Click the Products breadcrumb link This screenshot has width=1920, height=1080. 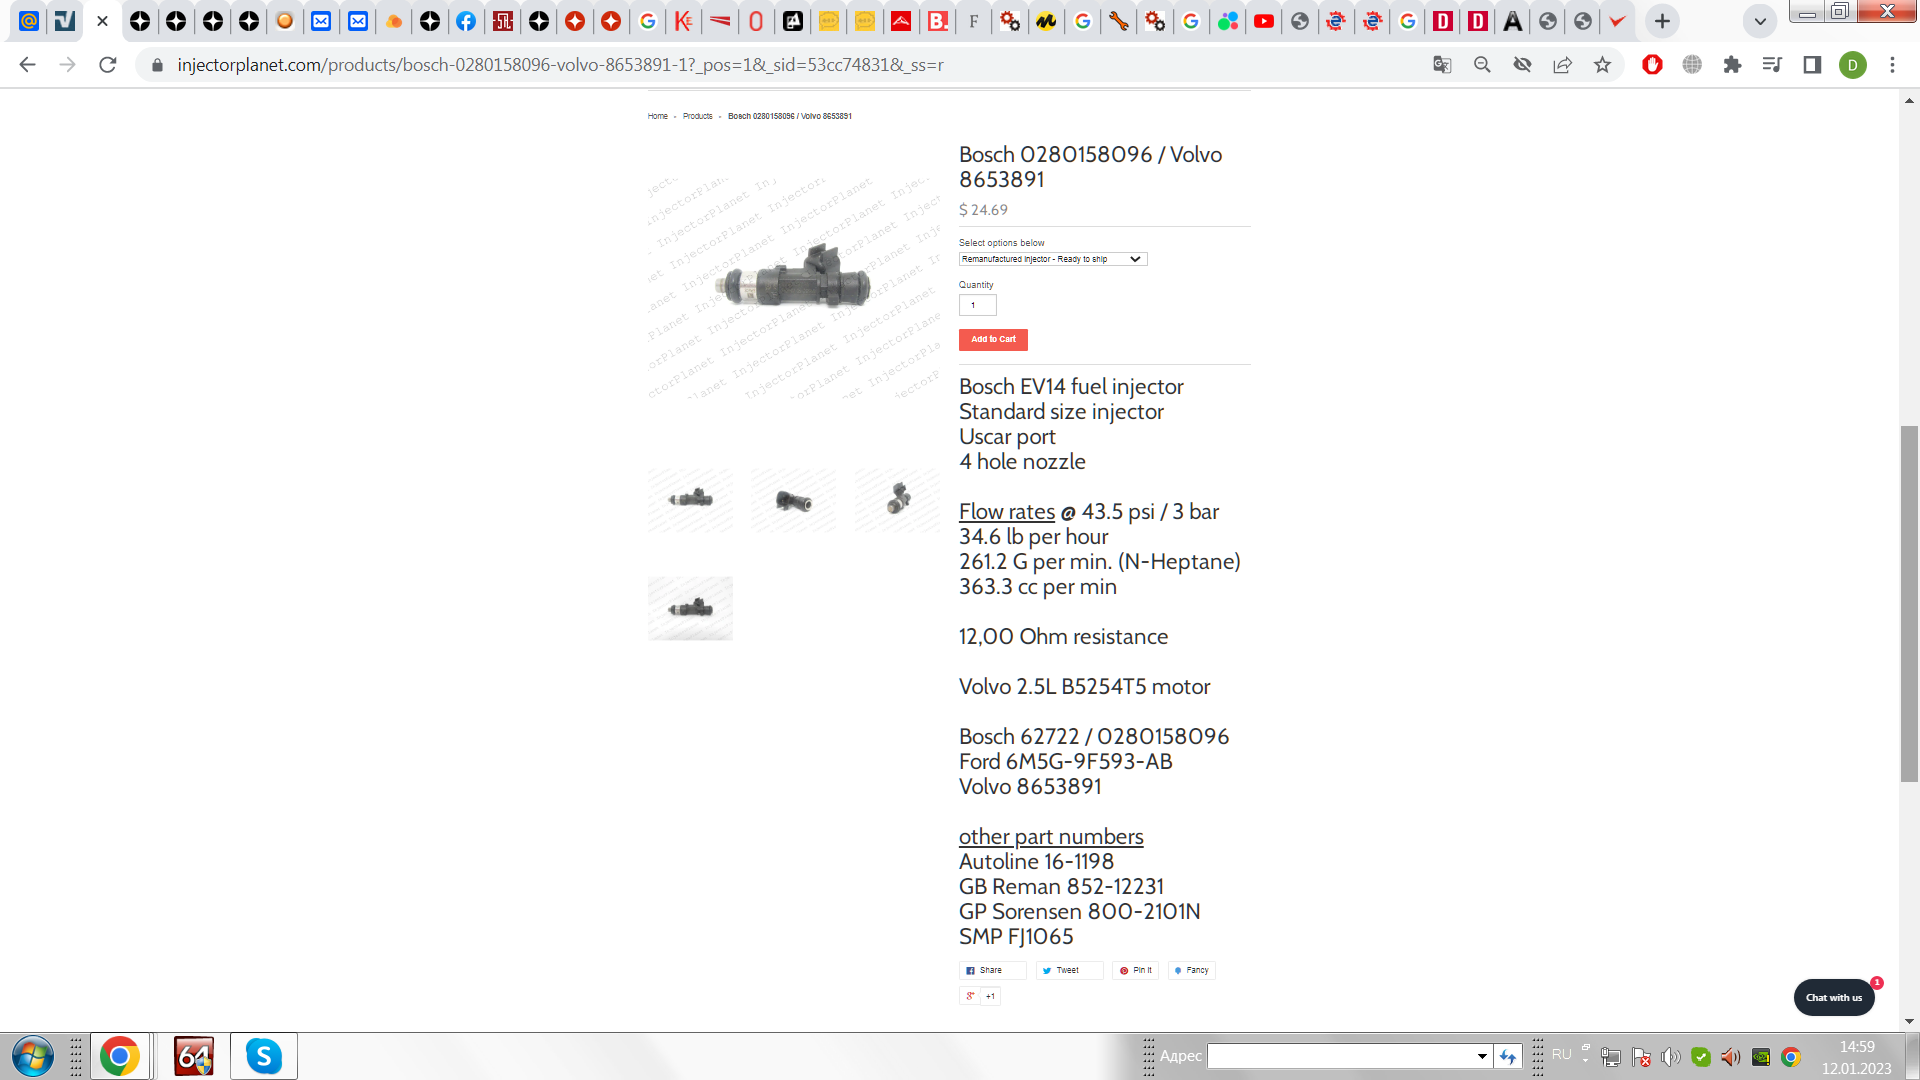pos(697,116)
